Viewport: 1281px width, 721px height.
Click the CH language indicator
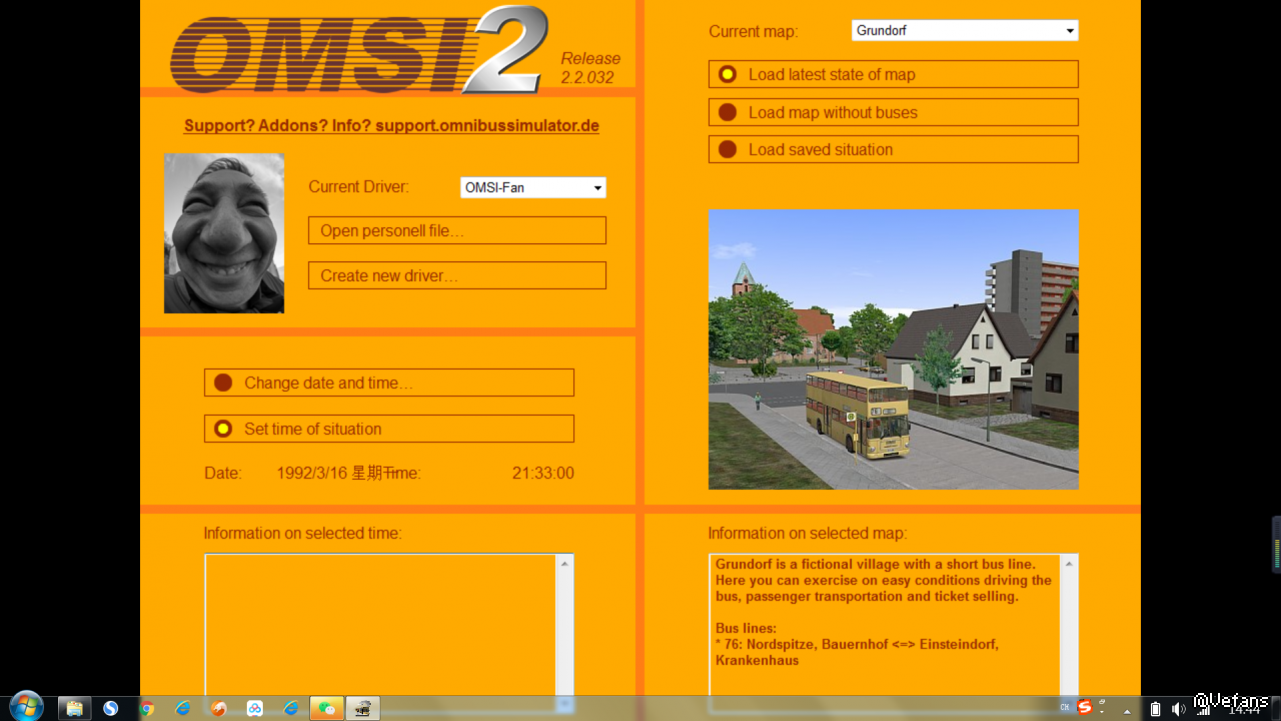(x=1065, y=708)
